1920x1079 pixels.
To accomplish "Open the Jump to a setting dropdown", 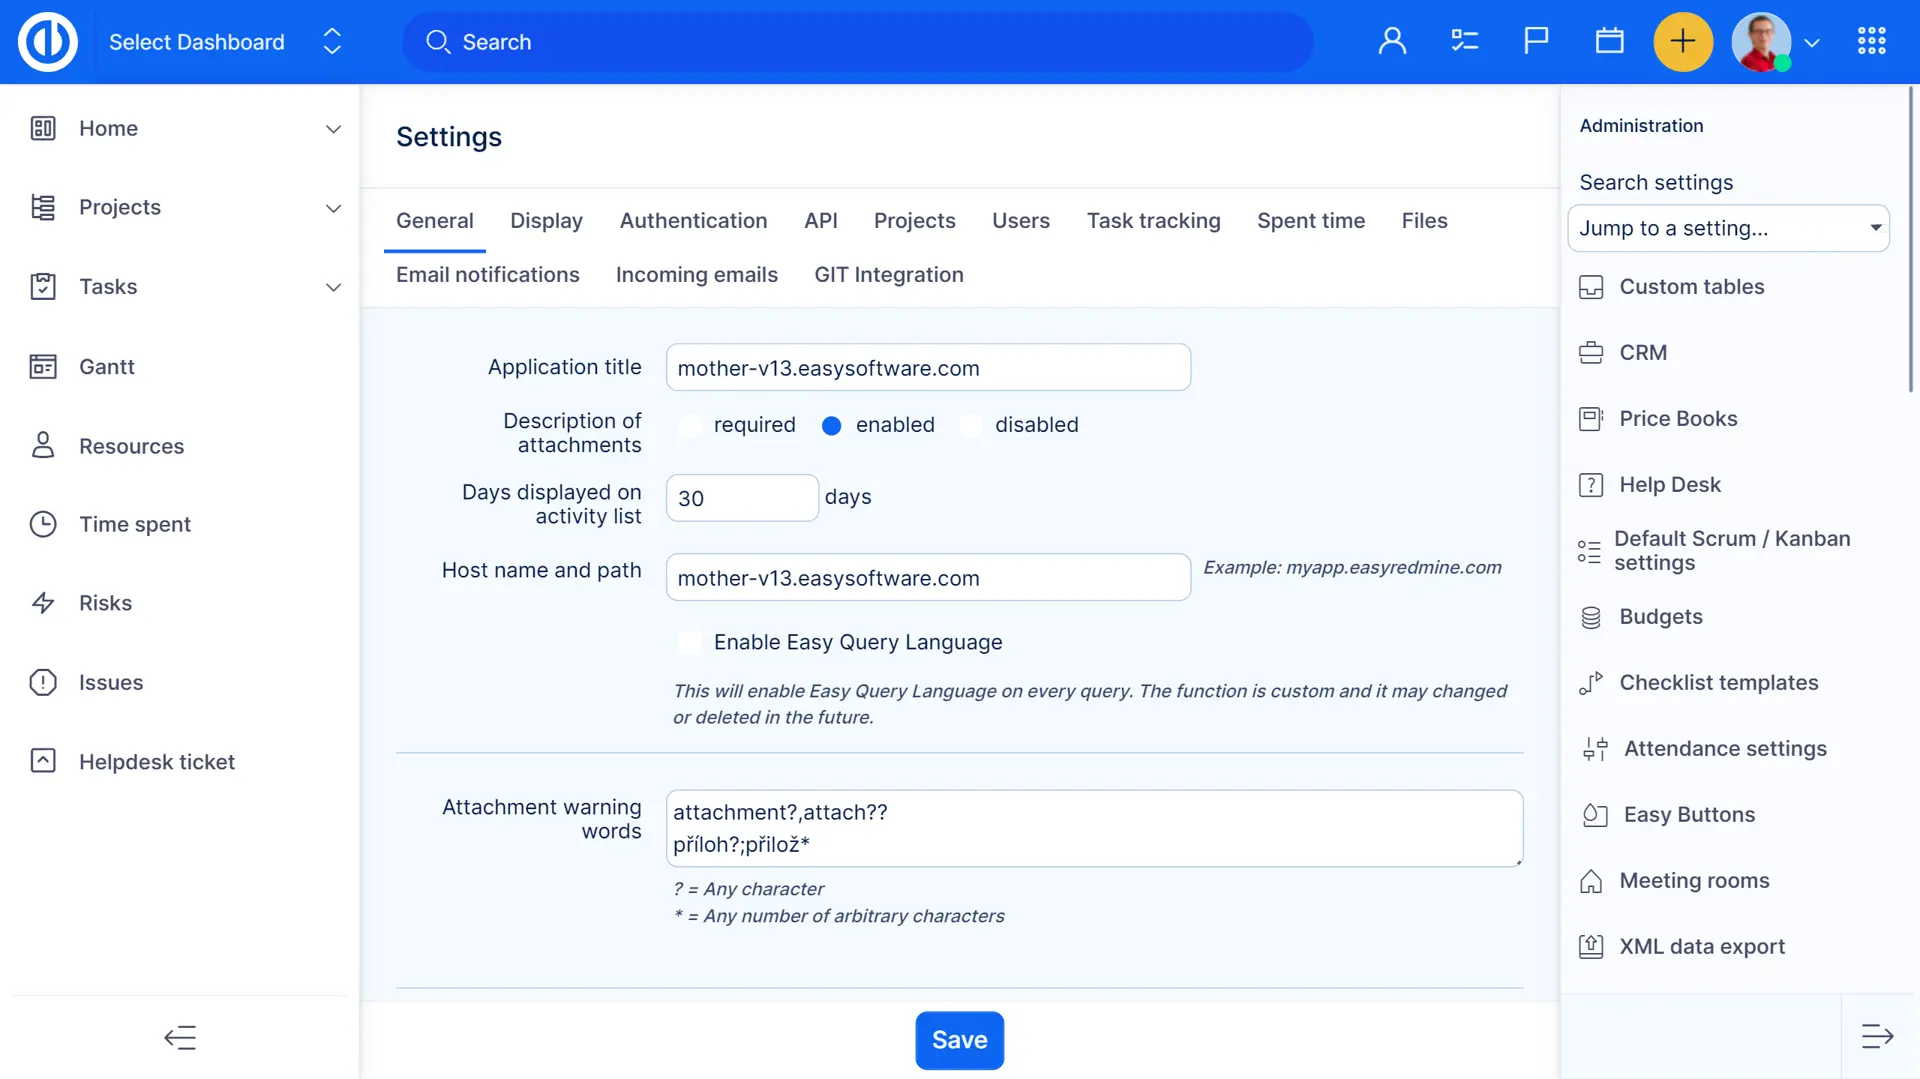I will pyautogui.click(x=1728, y=228).
